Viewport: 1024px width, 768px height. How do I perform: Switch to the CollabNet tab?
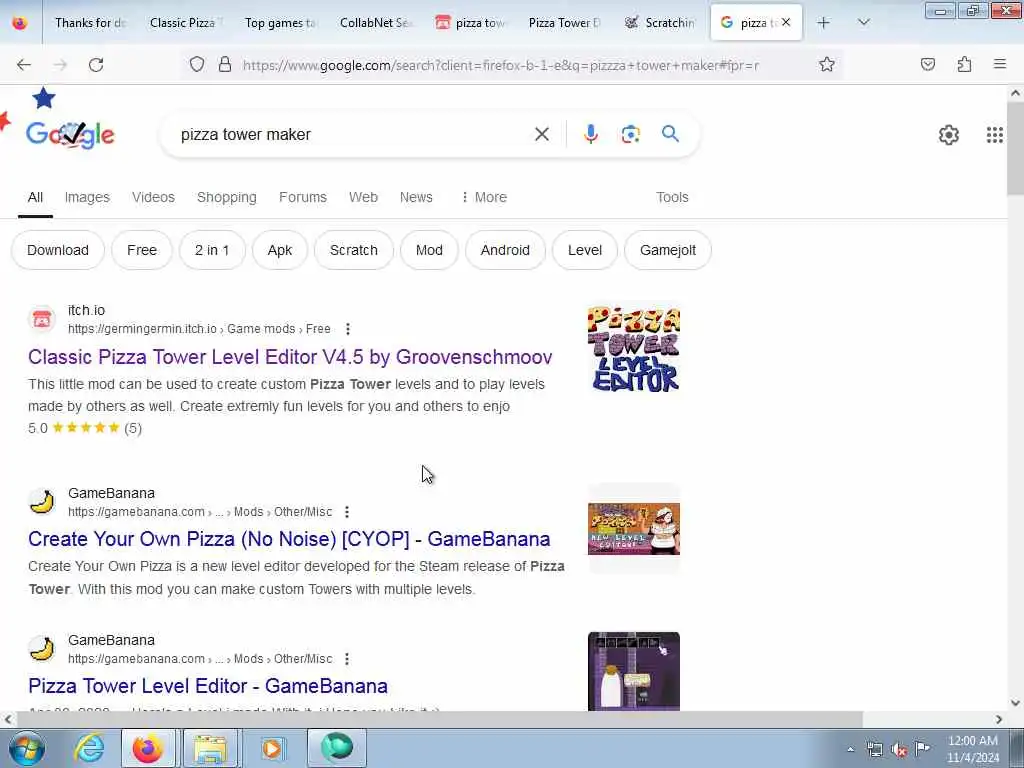click(376, 23)
